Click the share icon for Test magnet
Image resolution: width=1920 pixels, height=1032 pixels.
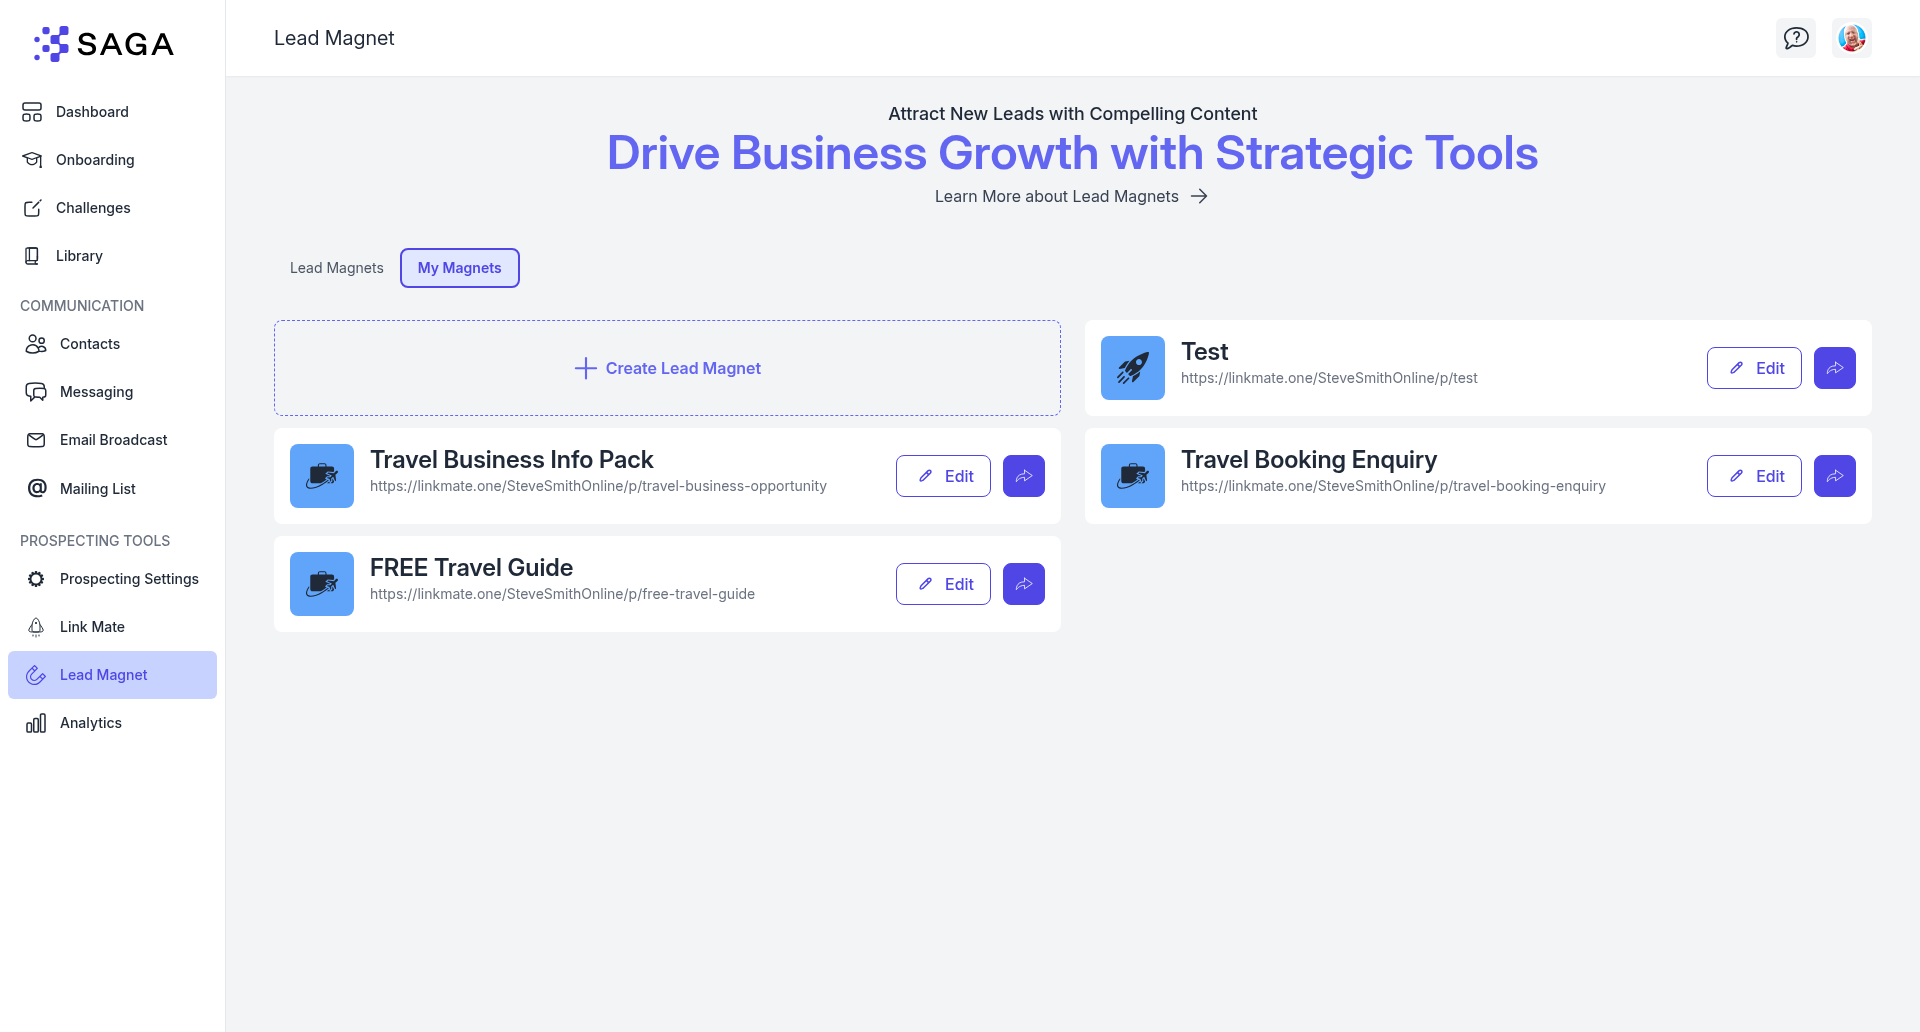1834,368
